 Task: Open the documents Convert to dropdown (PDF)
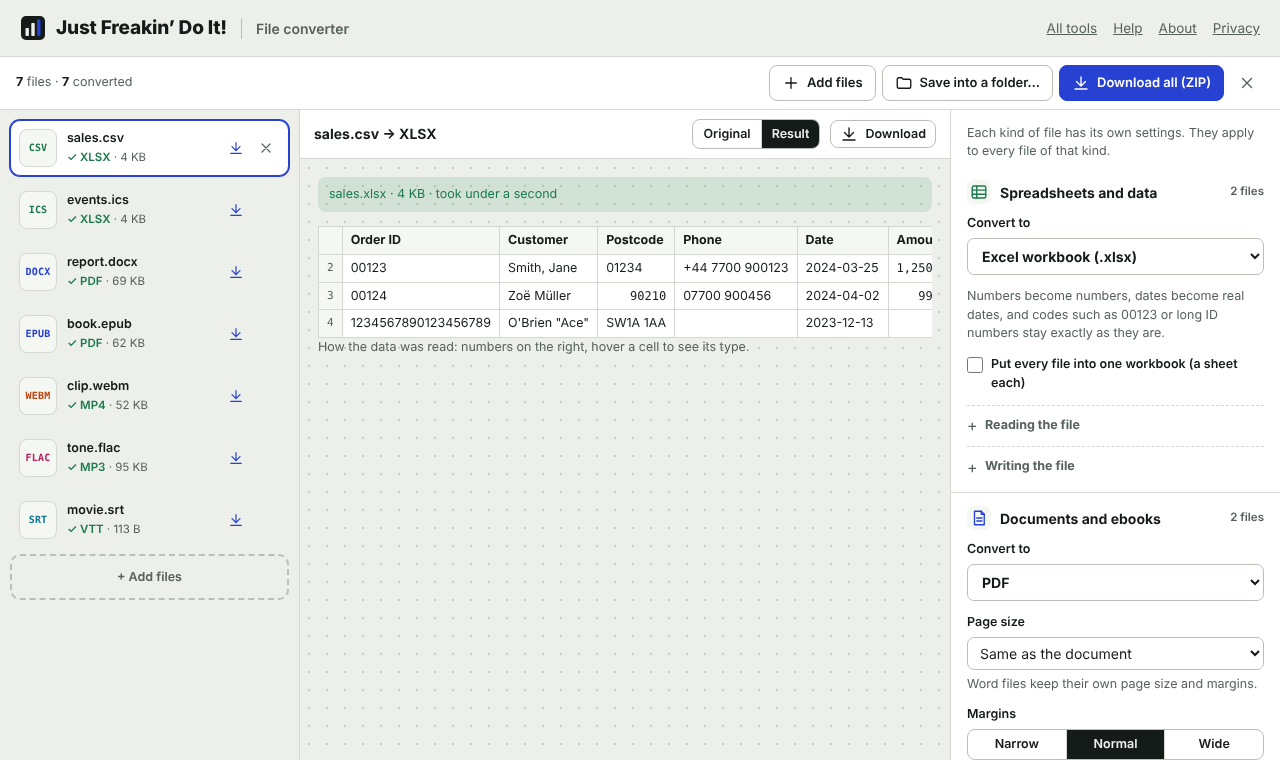click(x=1115, y=583)
